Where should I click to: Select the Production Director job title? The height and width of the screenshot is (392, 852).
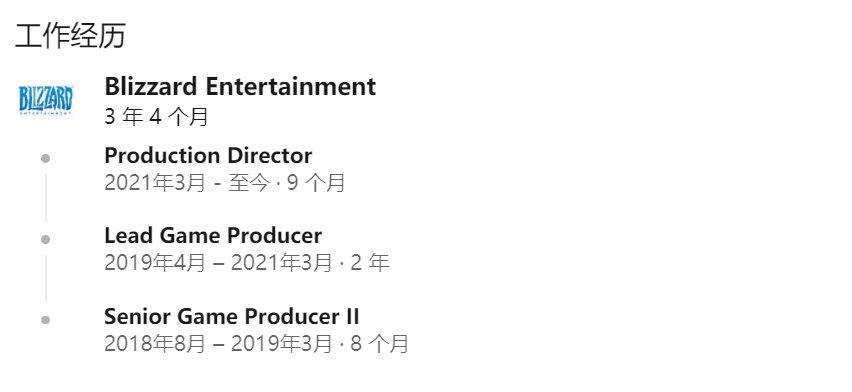(208, 156)
